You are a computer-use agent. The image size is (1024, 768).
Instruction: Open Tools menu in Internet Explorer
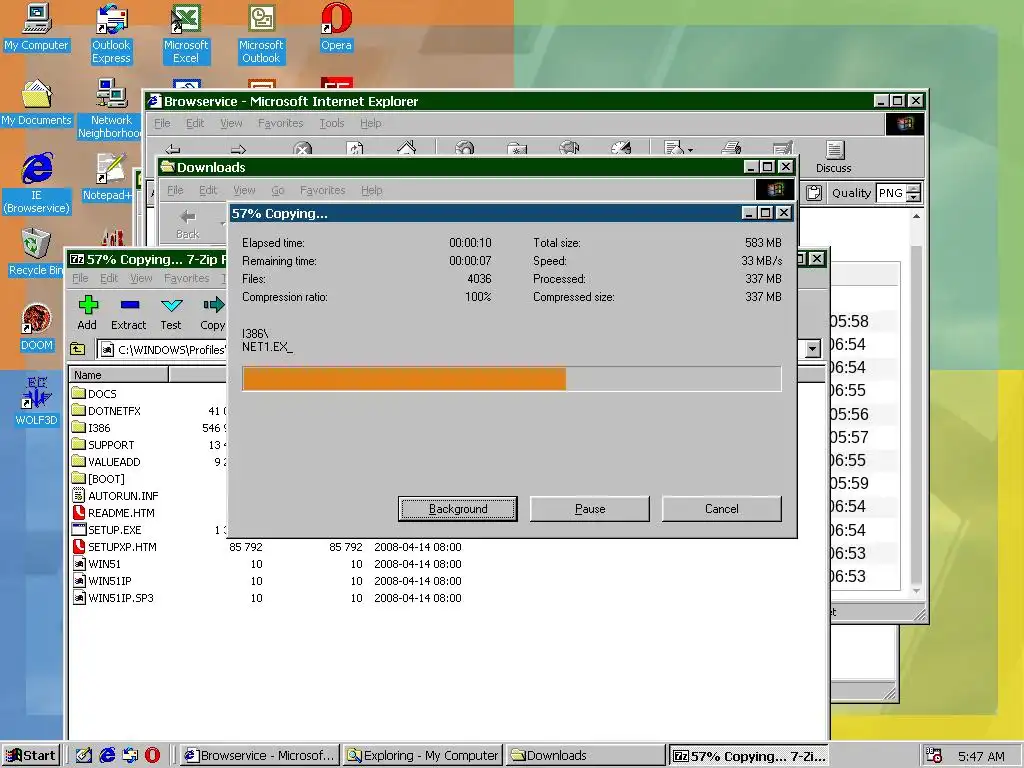pyautogui.click(x=332, y=123)
